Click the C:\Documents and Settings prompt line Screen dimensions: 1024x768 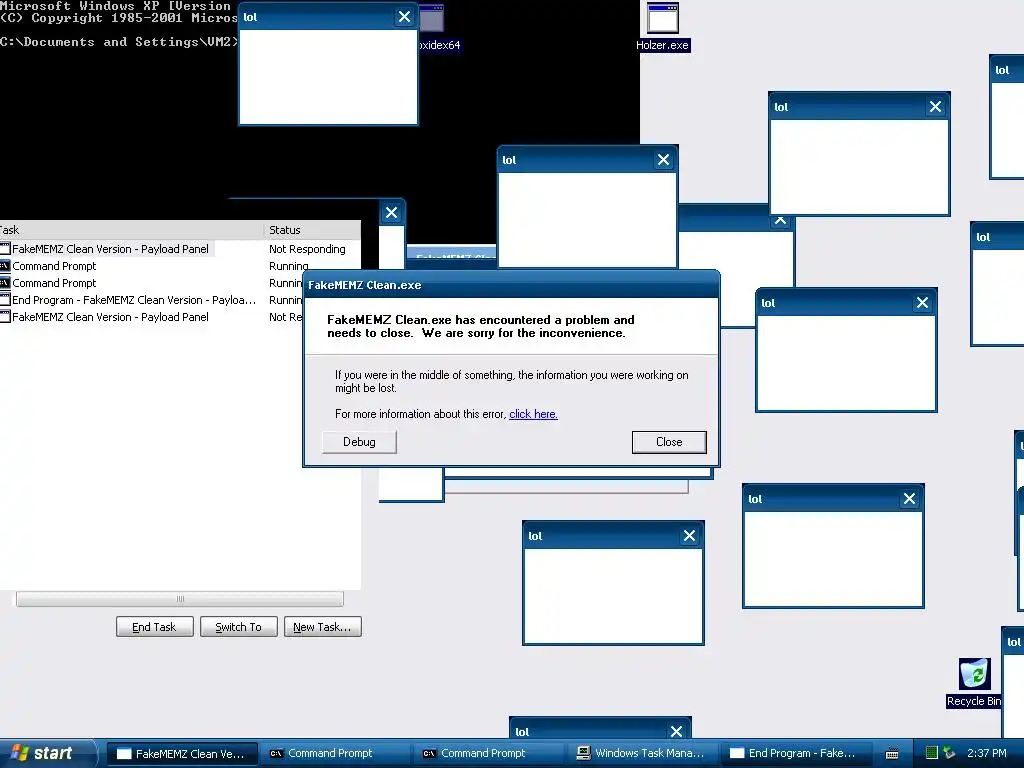[x=119, y=42]
